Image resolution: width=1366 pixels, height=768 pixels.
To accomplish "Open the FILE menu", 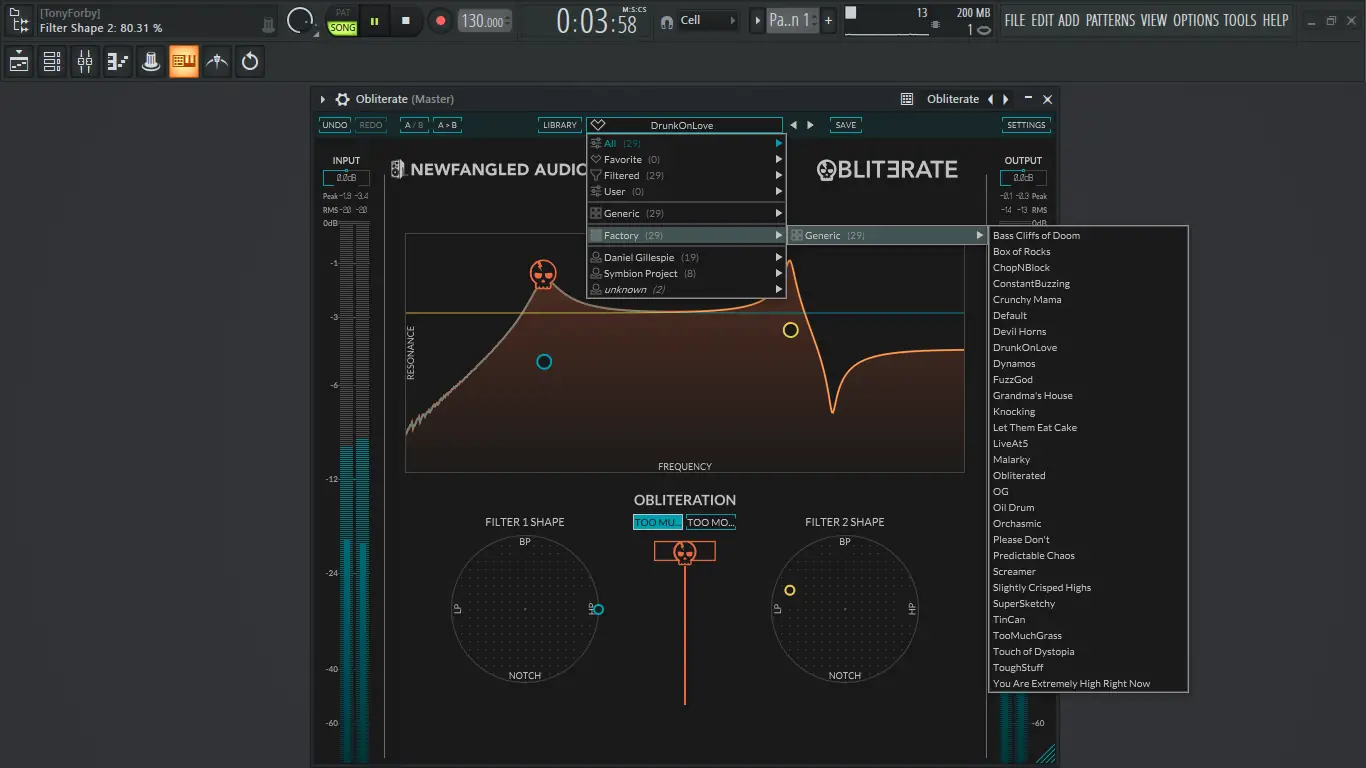I will [x=1015, y=20].
